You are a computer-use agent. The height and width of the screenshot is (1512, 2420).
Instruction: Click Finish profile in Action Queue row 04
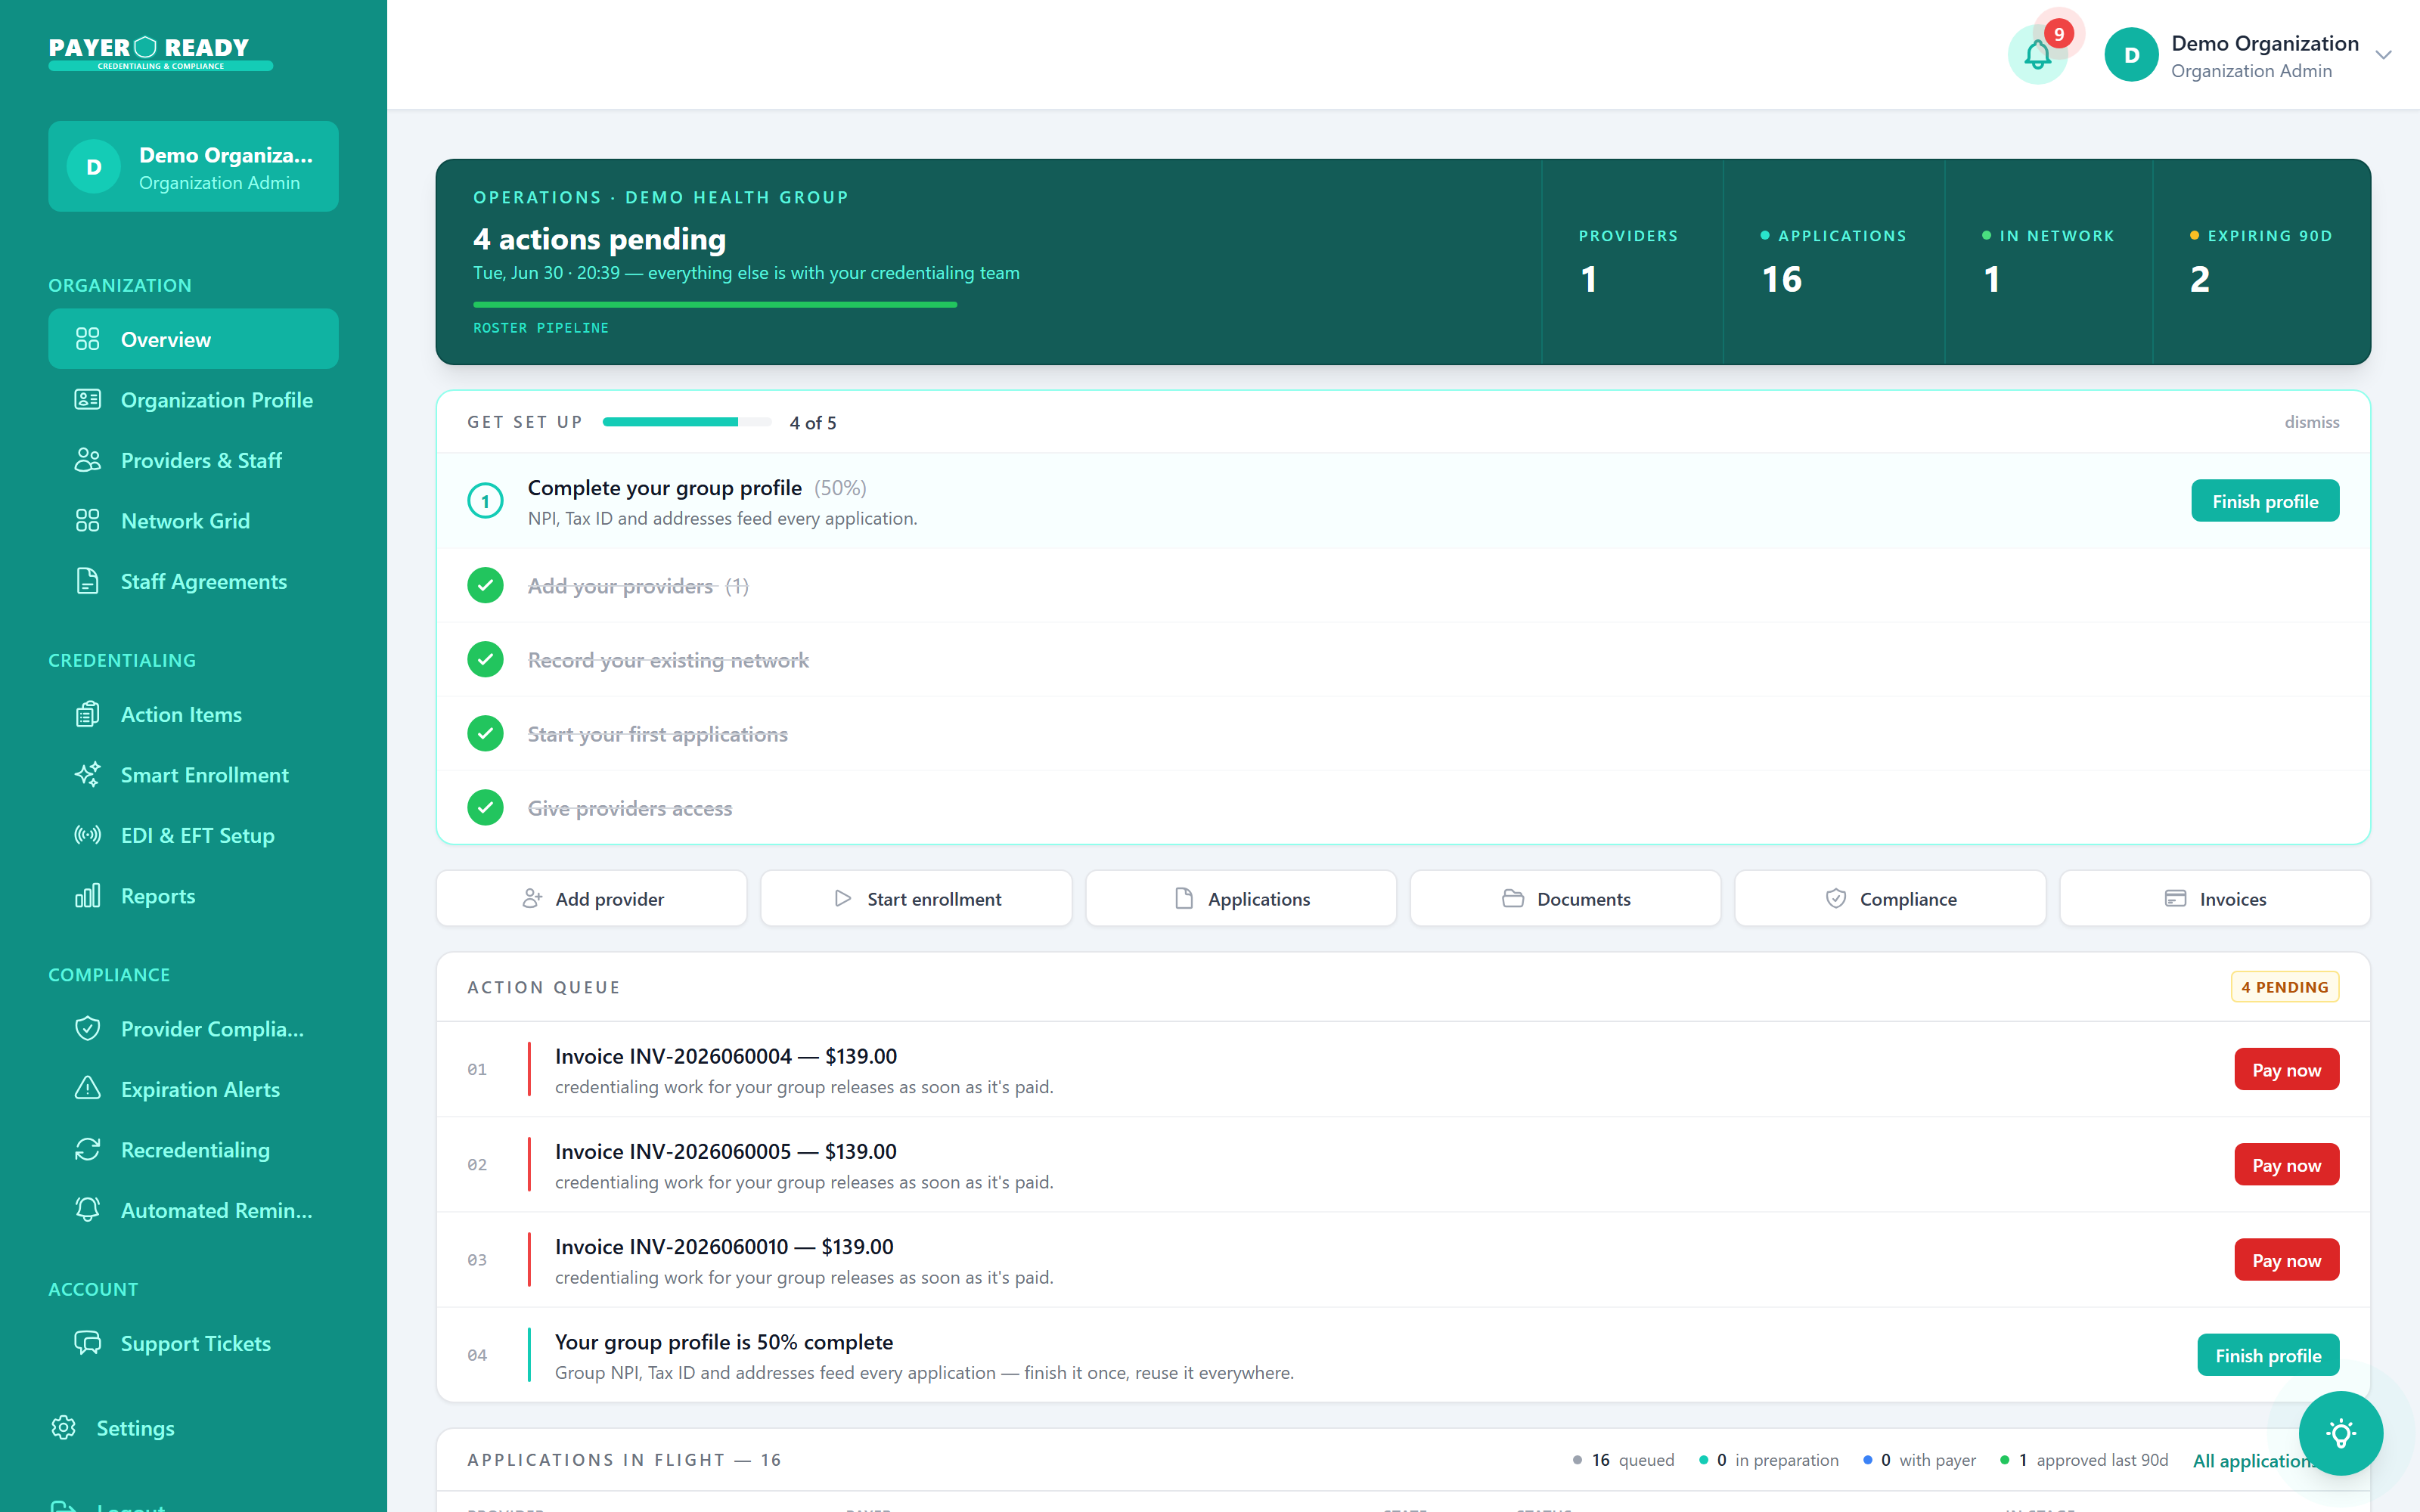coord(2268,1355)
